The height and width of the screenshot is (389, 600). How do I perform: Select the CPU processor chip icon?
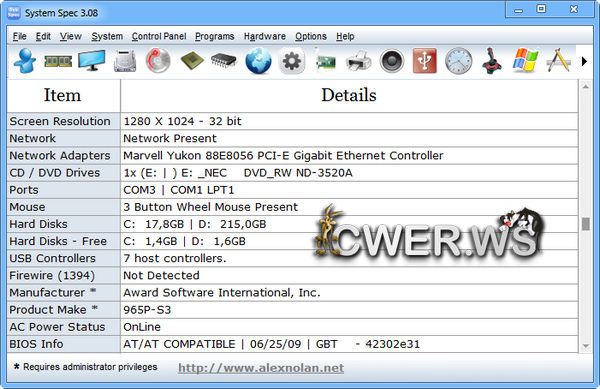(x=192, y=61)
